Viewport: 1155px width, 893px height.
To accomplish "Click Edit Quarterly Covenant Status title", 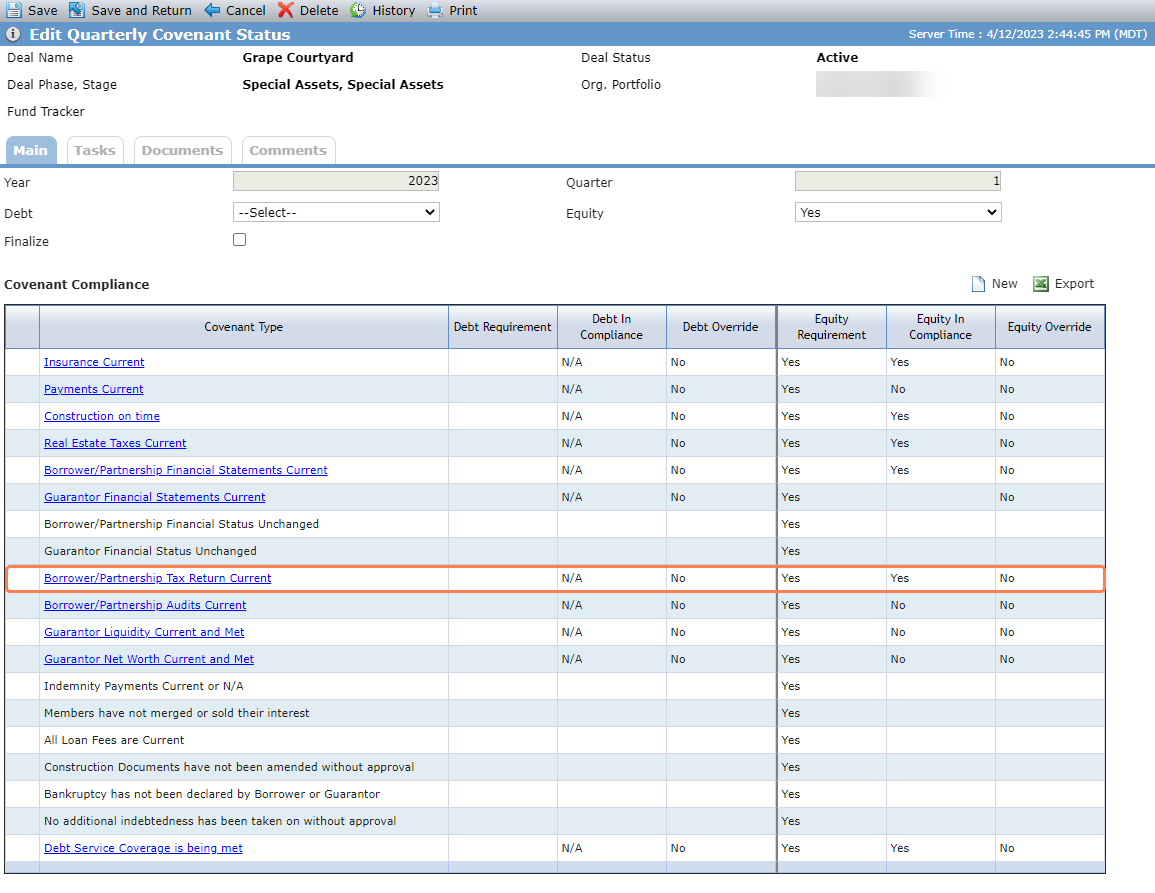I will 160,35.
